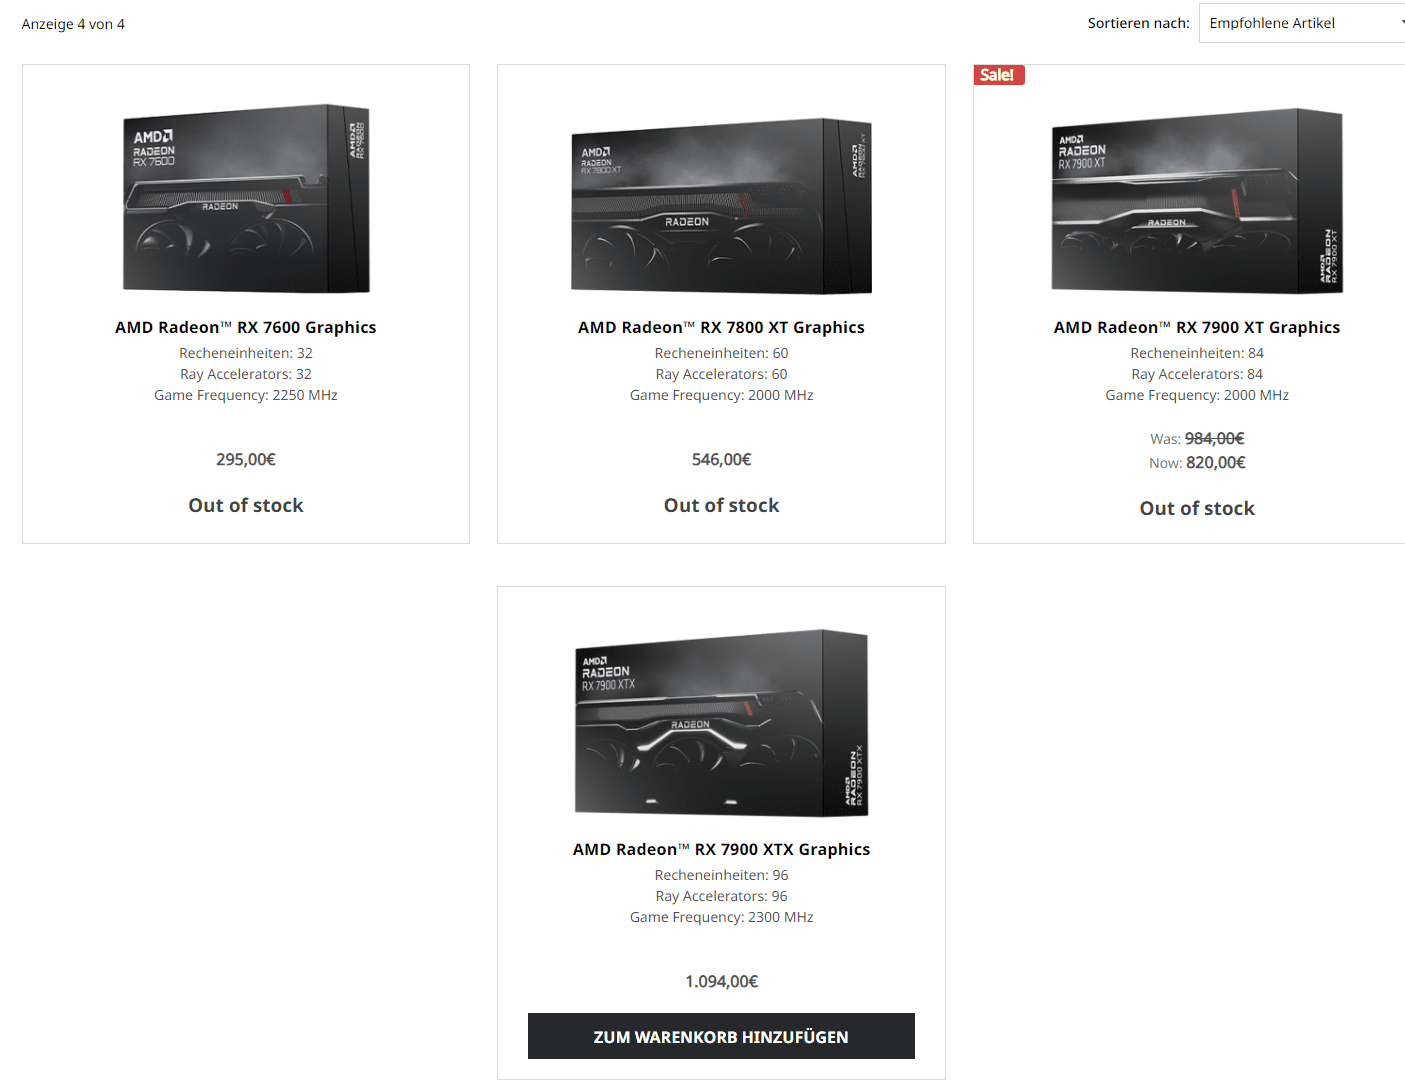Open AMD Radeon RX 7600 Graphics title link
Image resolution: width=1405 pixels, height=1091 pixels.
[246, 327]
